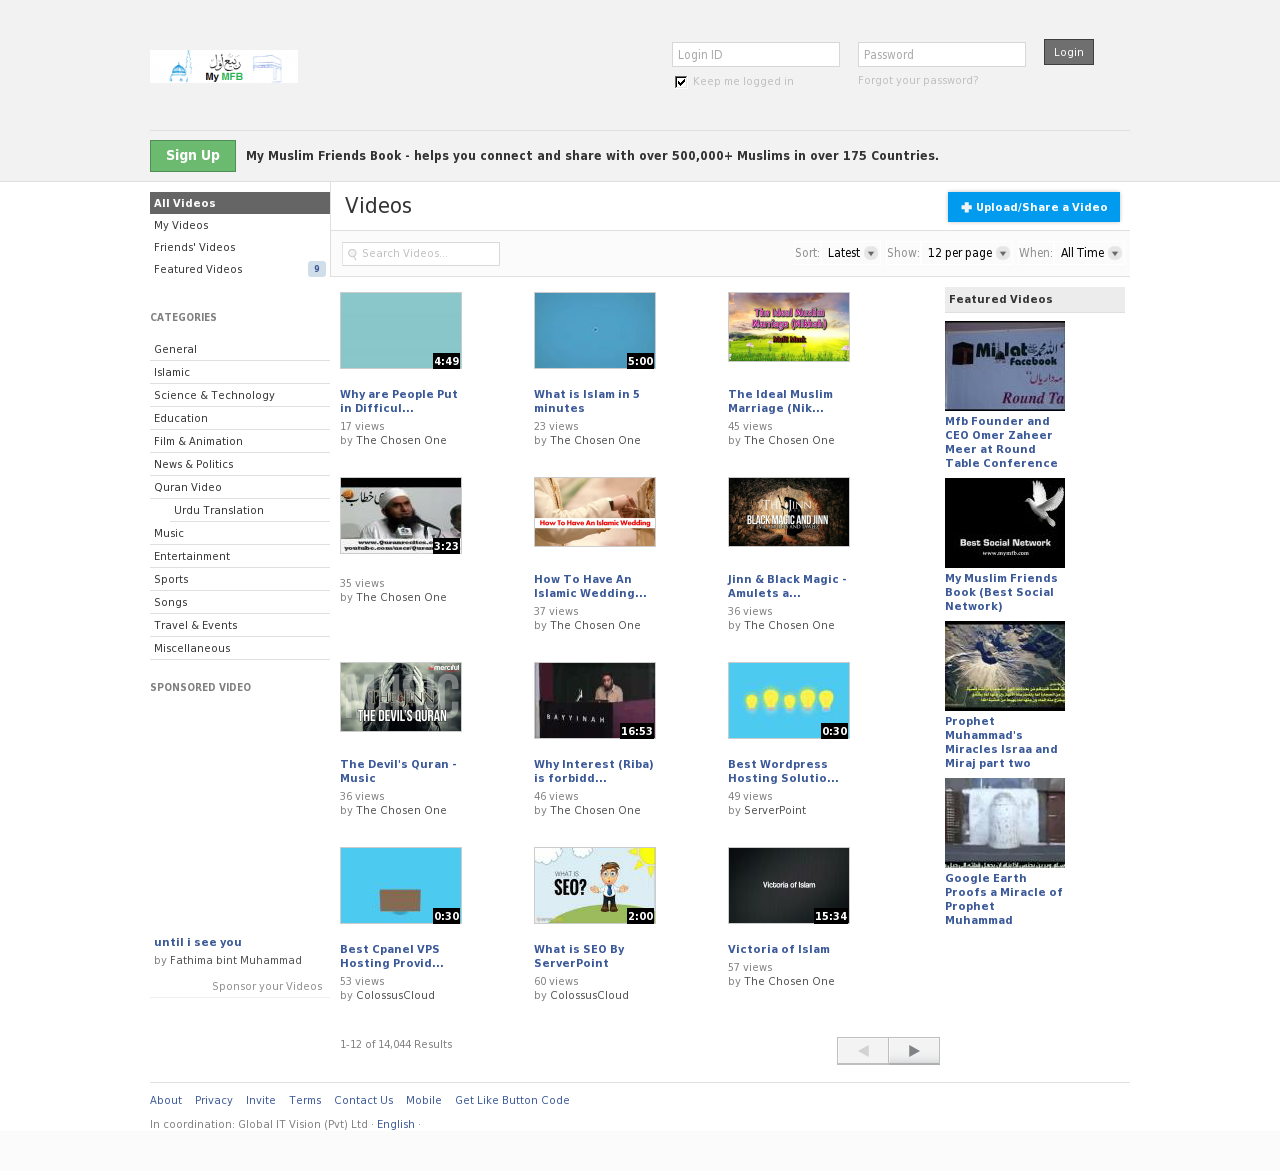Open Best Wordpress Hosting video thumbnail
The image size is (1280, 1171).
click(x=789, y=701)
